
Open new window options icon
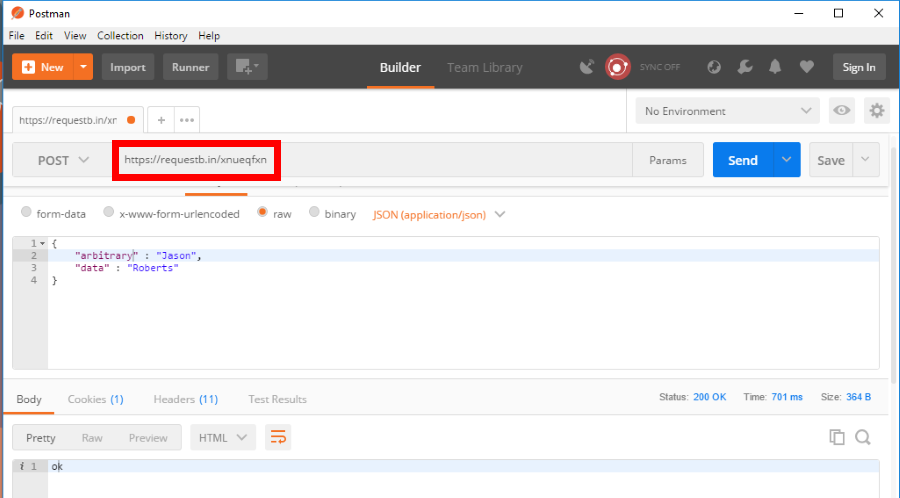[x=247, y=67]
